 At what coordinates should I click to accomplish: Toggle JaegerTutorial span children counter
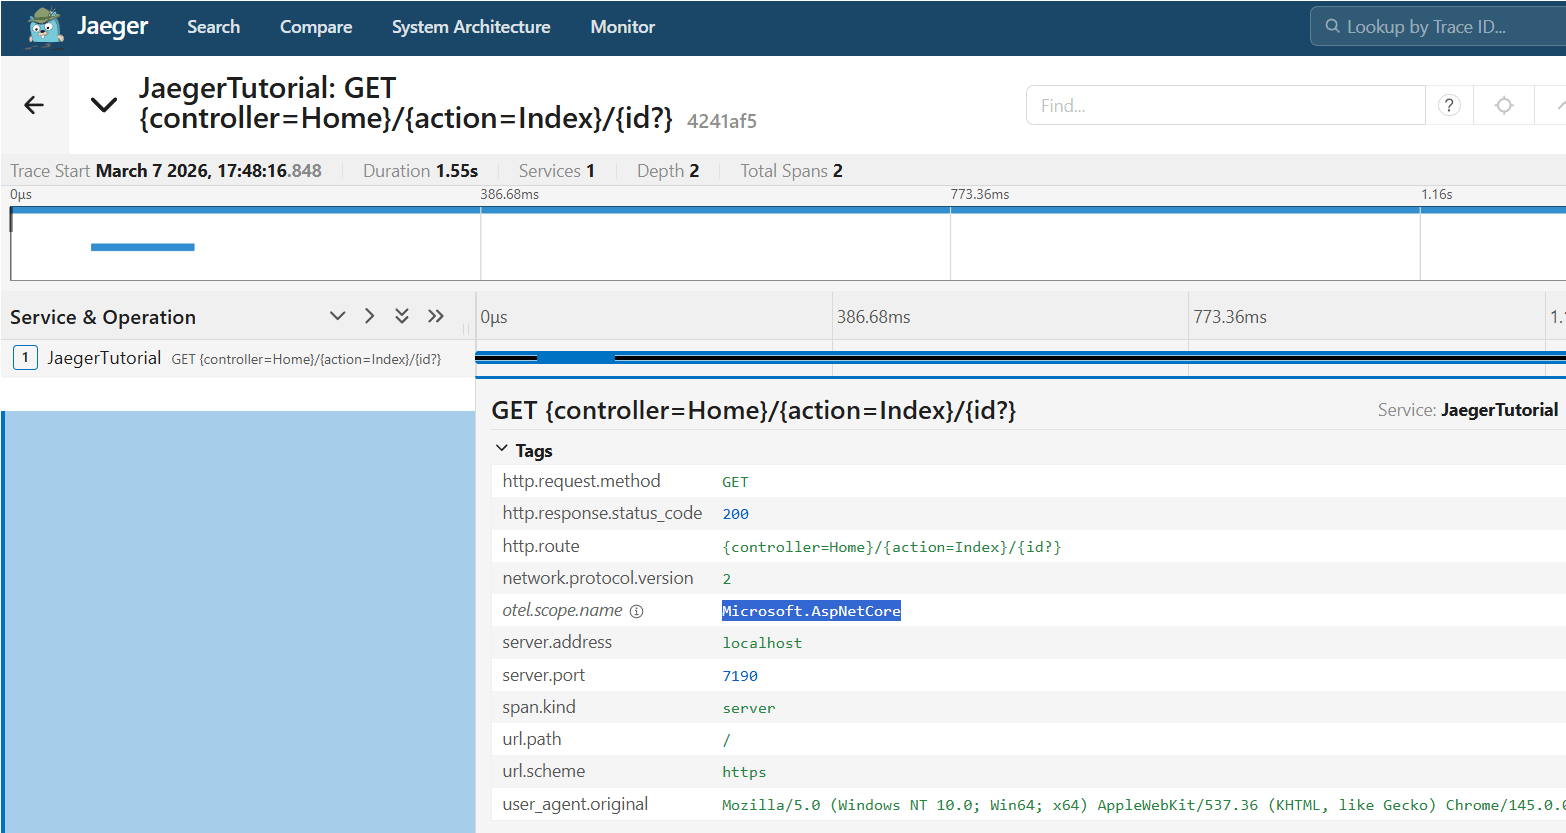click(x=25, y=358)
